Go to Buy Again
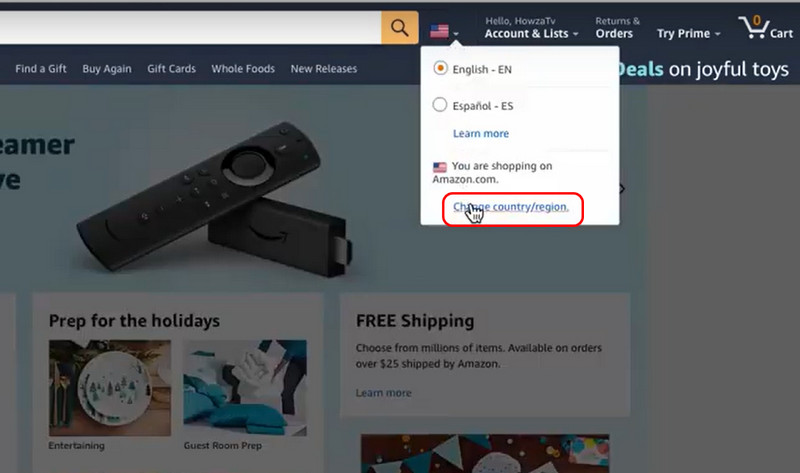This screenshot has width=800, height=473. point(107,69)
